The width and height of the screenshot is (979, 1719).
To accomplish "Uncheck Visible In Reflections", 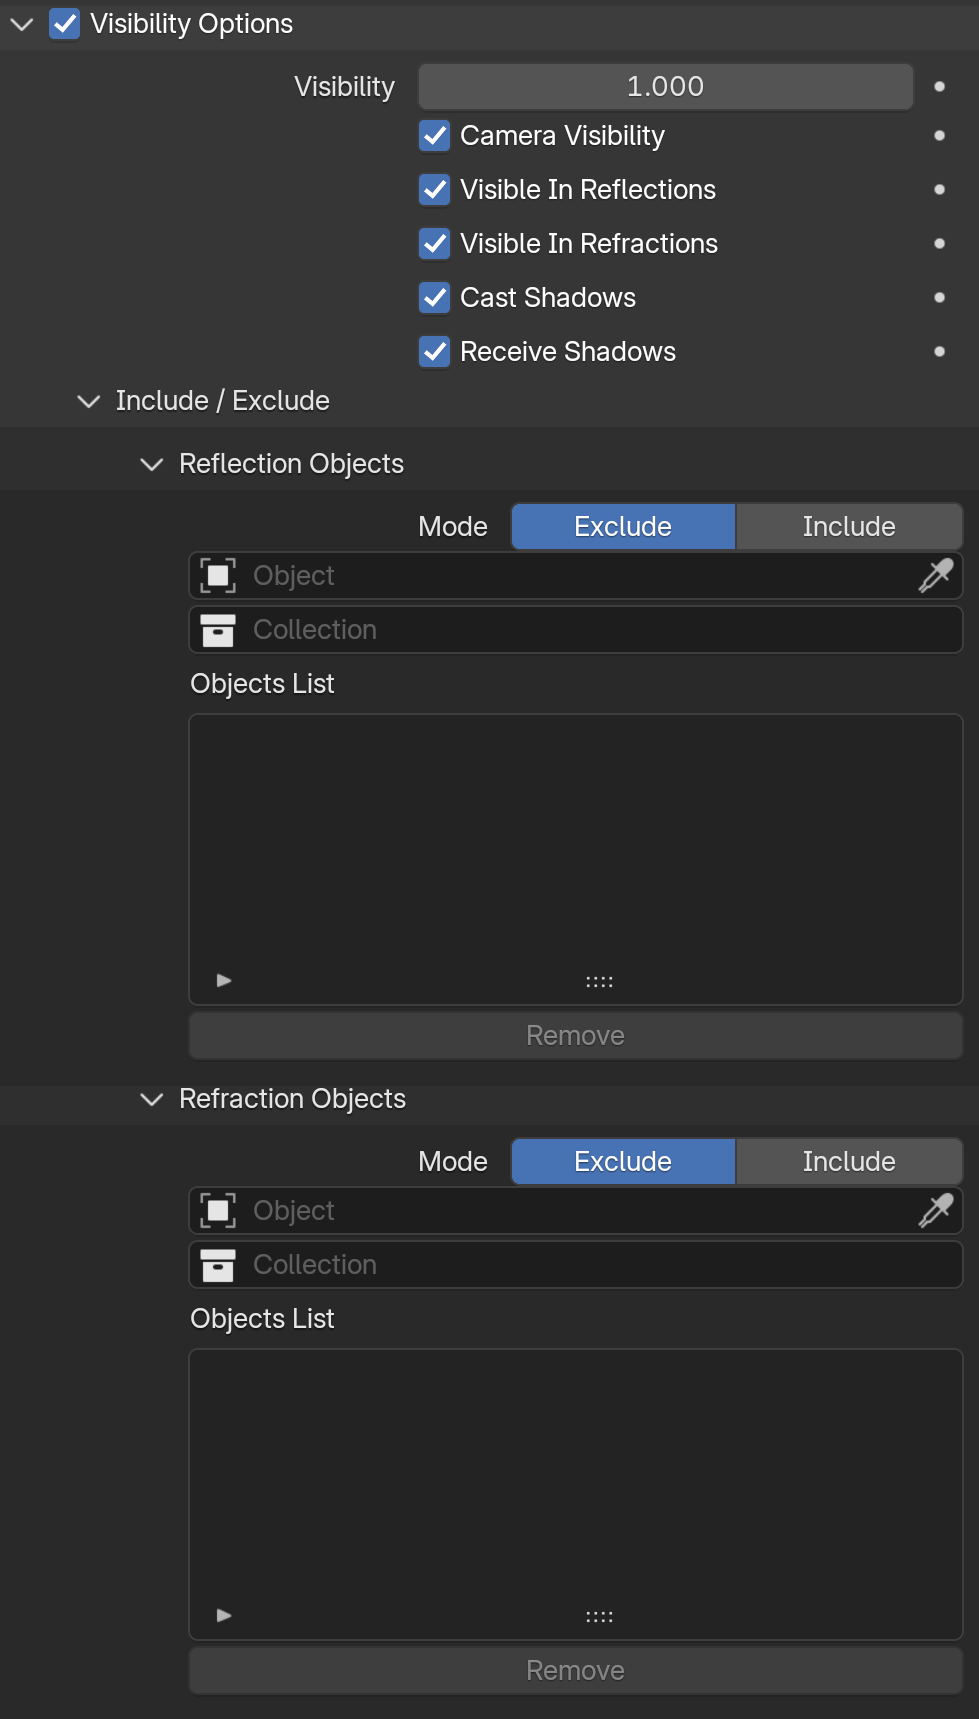I will pyautogui.click(x=434, y=190).
